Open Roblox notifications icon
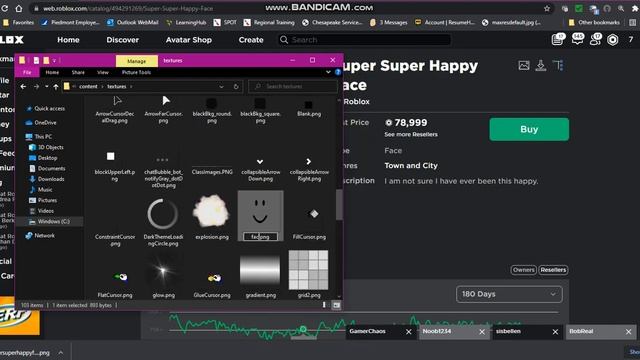This screenshot has height=360, width=640. click(558, 39)
